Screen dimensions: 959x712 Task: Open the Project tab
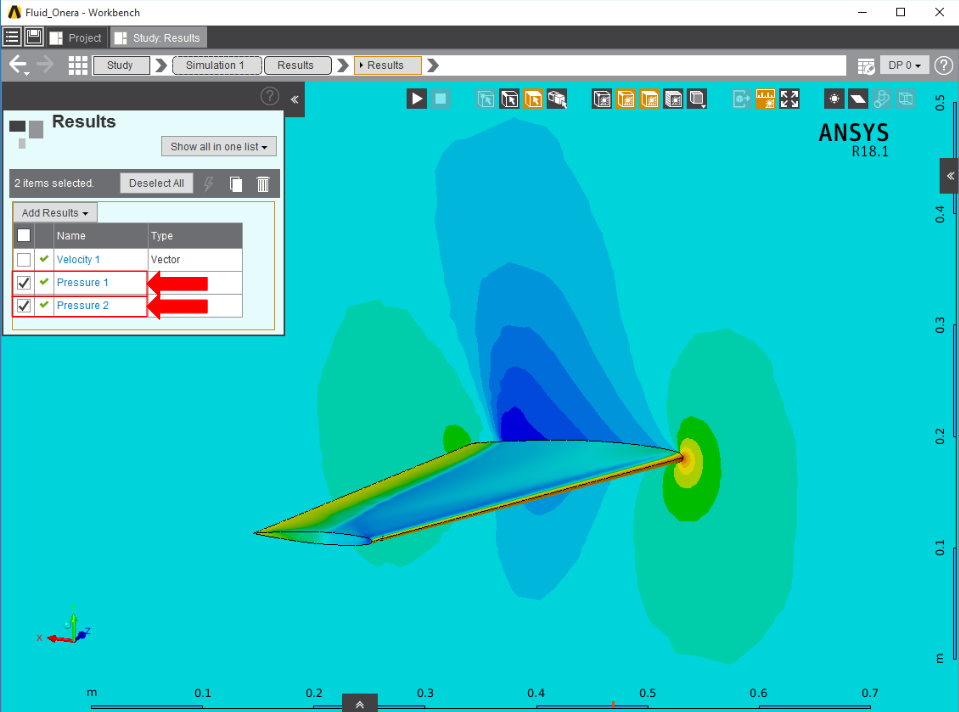75,38
